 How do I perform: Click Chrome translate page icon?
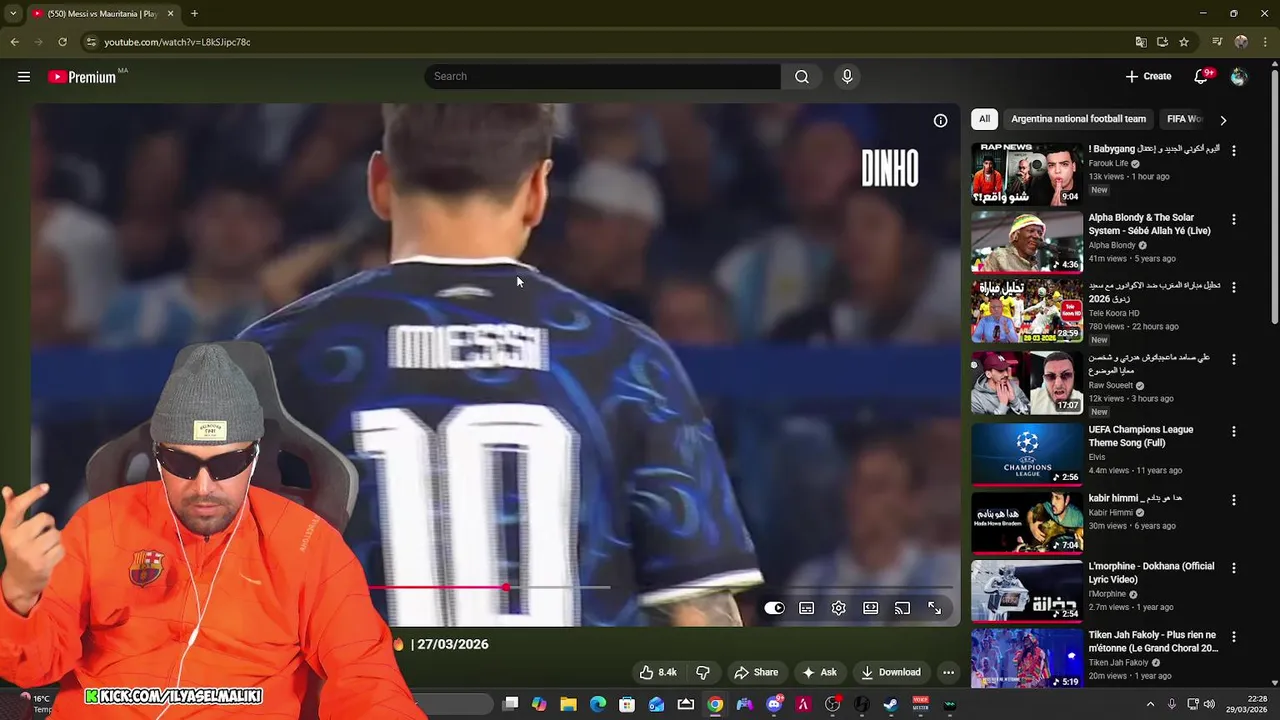(x=1141, y=42)
